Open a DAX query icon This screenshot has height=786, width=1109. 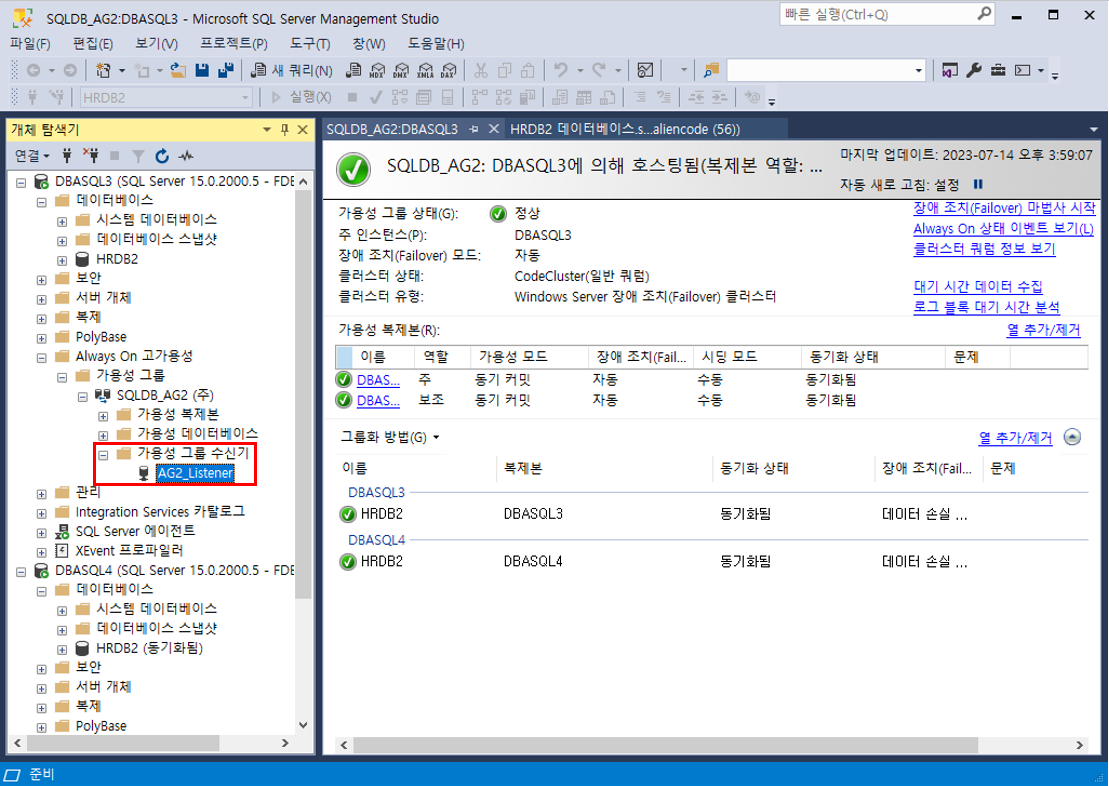(448, 70)
